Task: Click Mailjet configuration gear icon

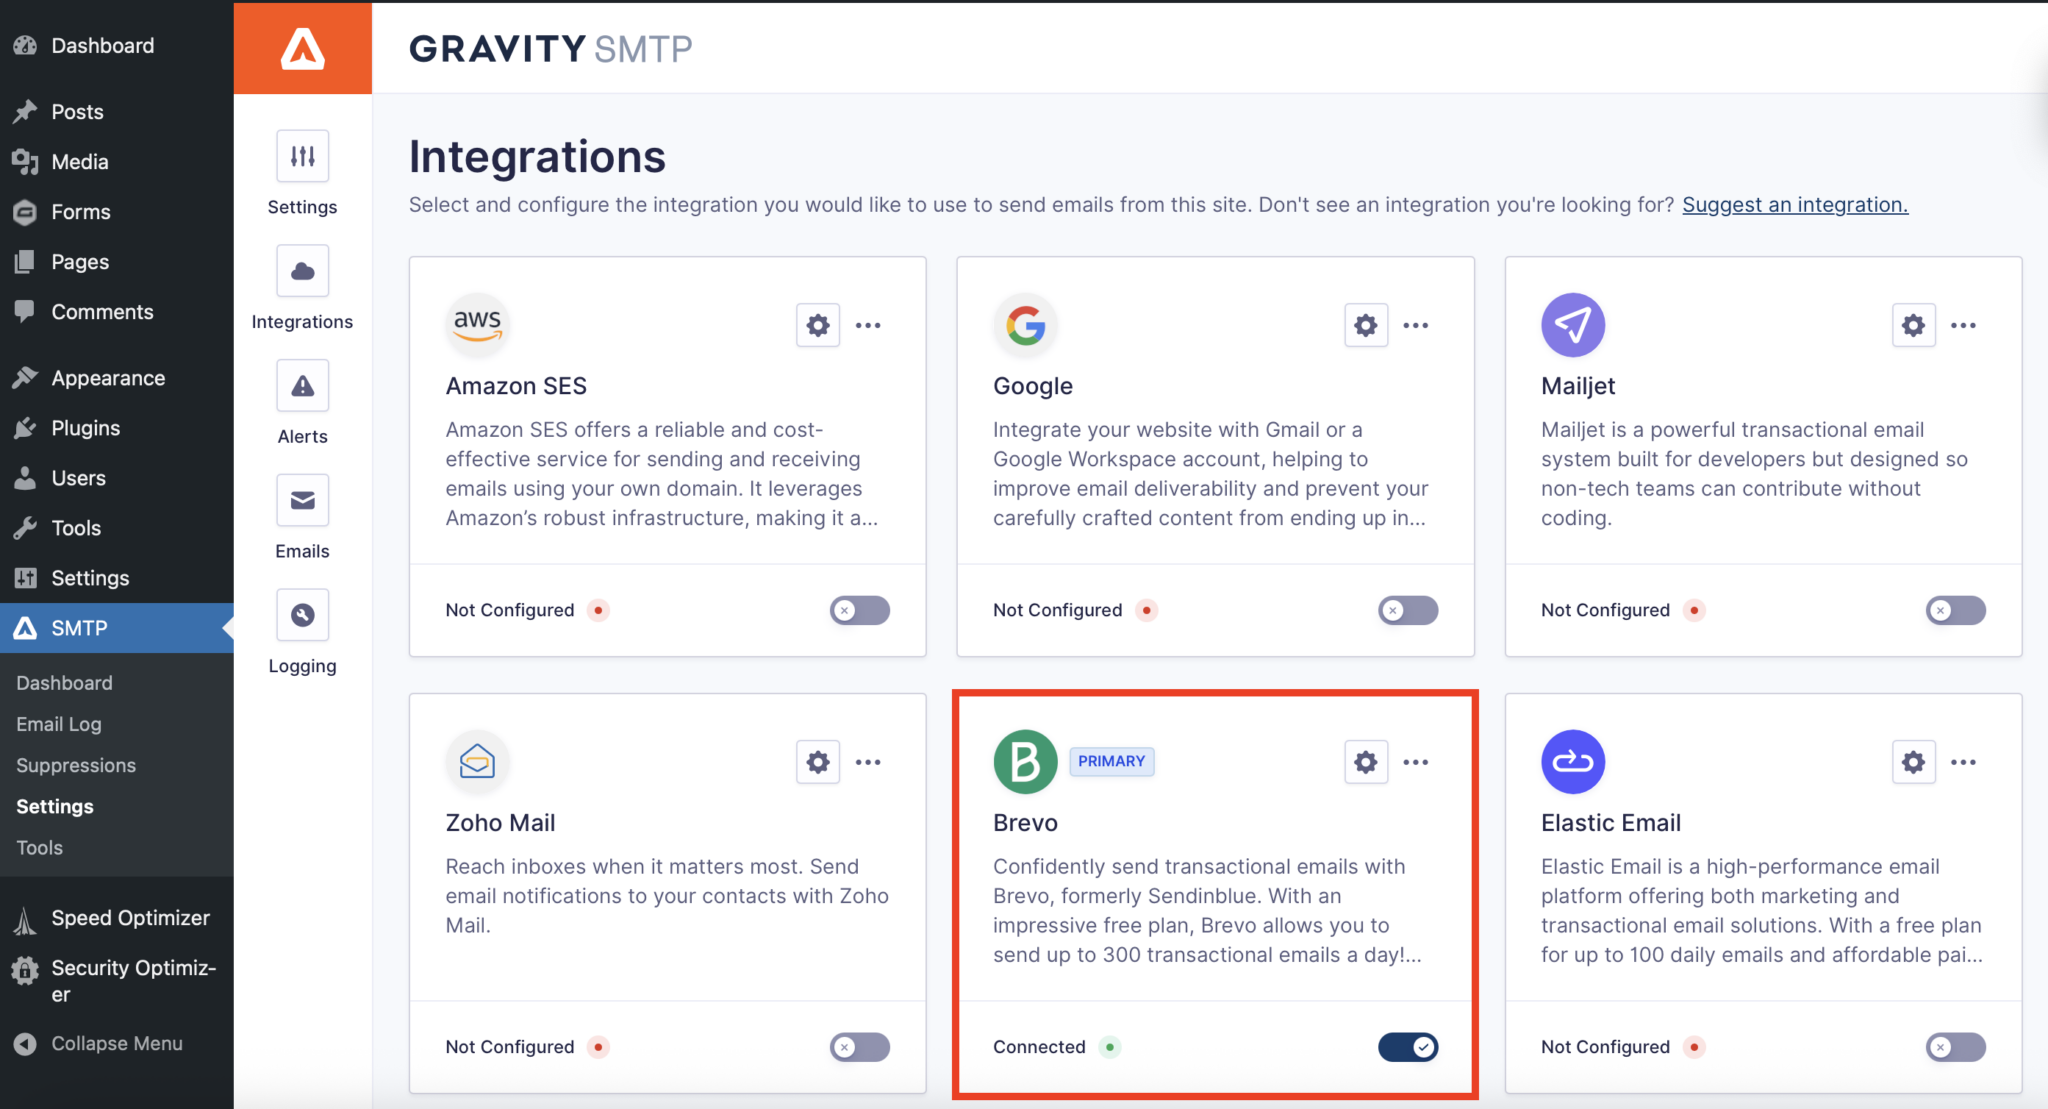Action: [1913, 325]
